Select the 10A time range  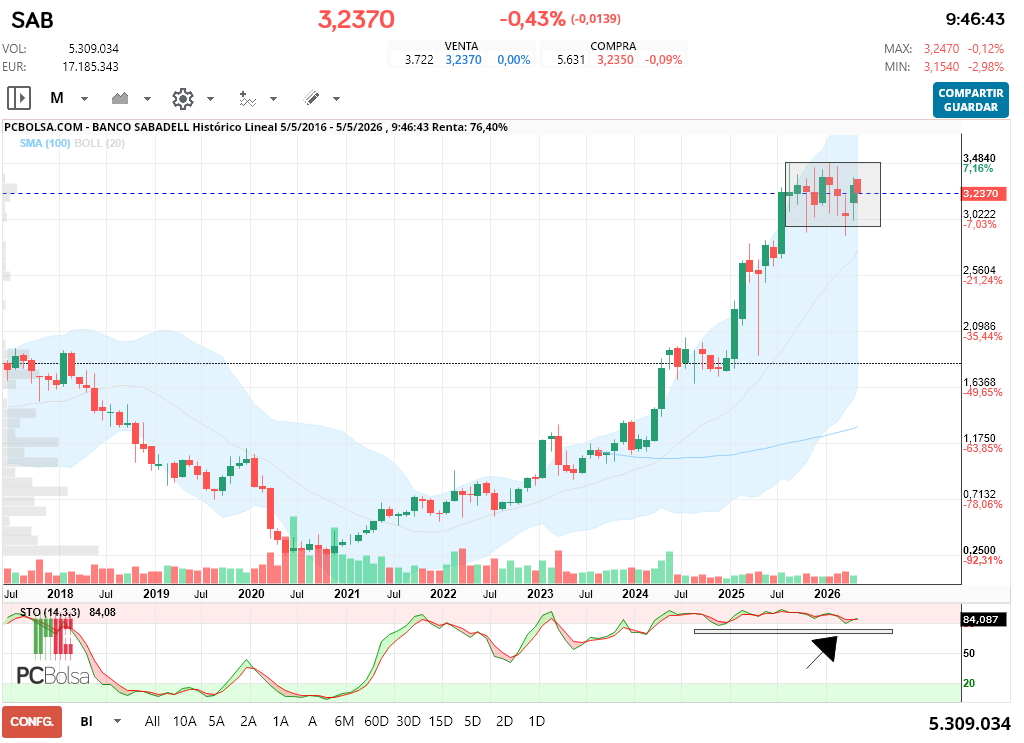tap(185, 721)
